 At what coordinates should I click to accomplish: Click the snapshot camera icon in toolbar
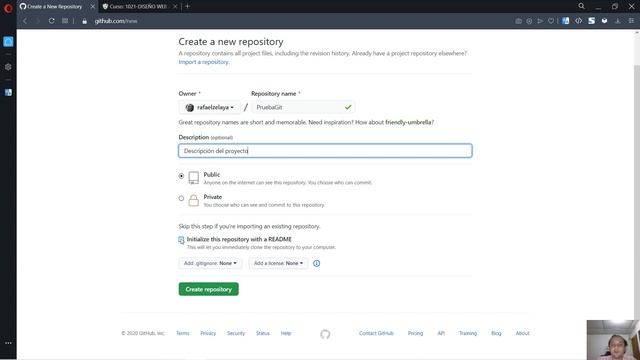click(518, 21)
